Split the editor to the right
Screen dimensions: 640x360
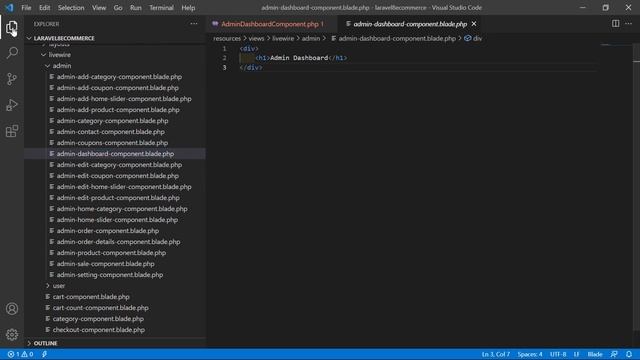[x=616, y=24]
